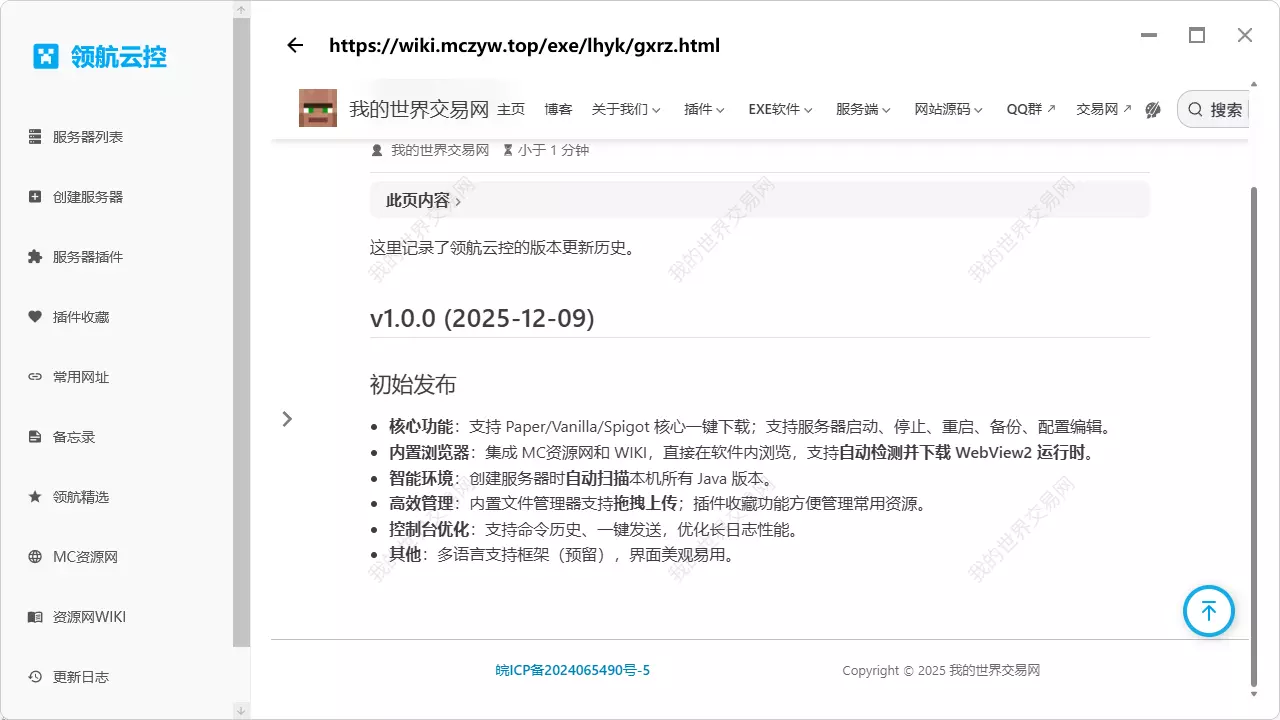The height and width of the screenshot is (720, 1280).
Task: Click the MC资源网 globe icon
Action: click(34, 557)
